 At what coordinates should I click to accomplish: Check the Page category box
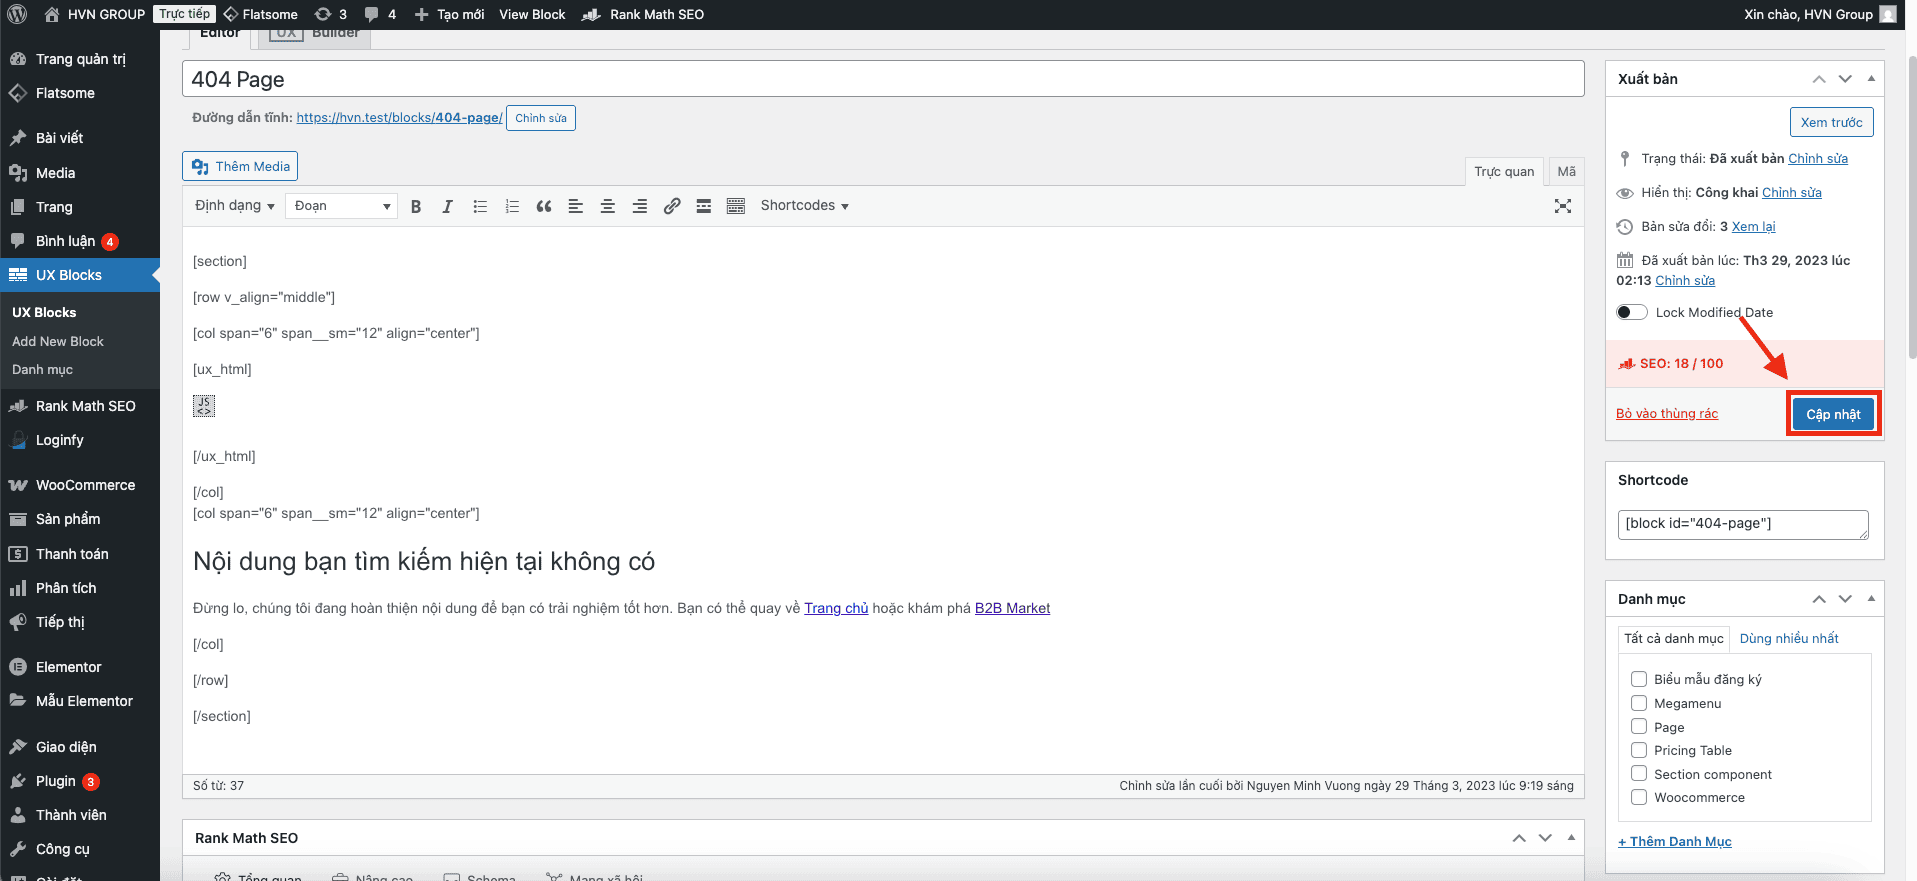point(1639,727)
